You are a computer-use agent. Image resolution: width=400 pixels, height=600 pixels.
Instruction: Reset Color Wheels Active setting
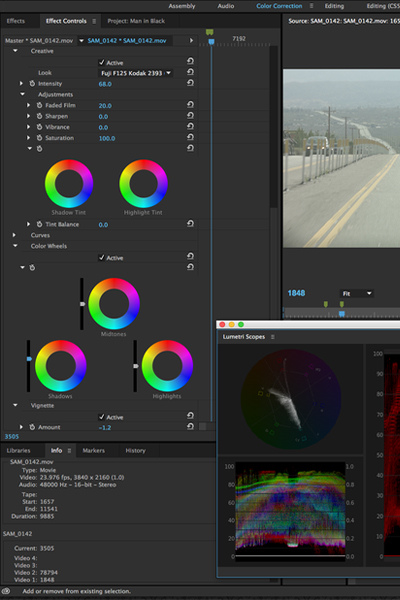pyautogui.click(x=190, y=256)
